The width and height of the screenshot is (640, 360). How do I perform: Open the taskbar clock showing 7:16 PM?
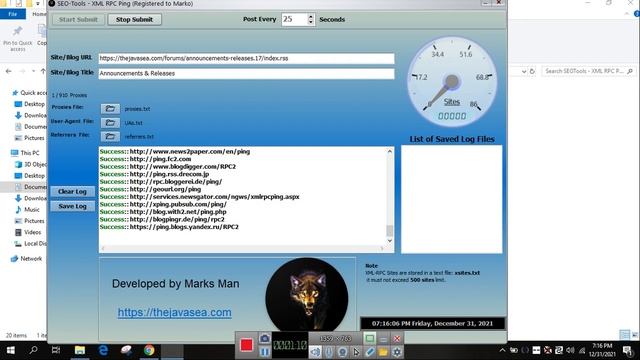(602, 350)
